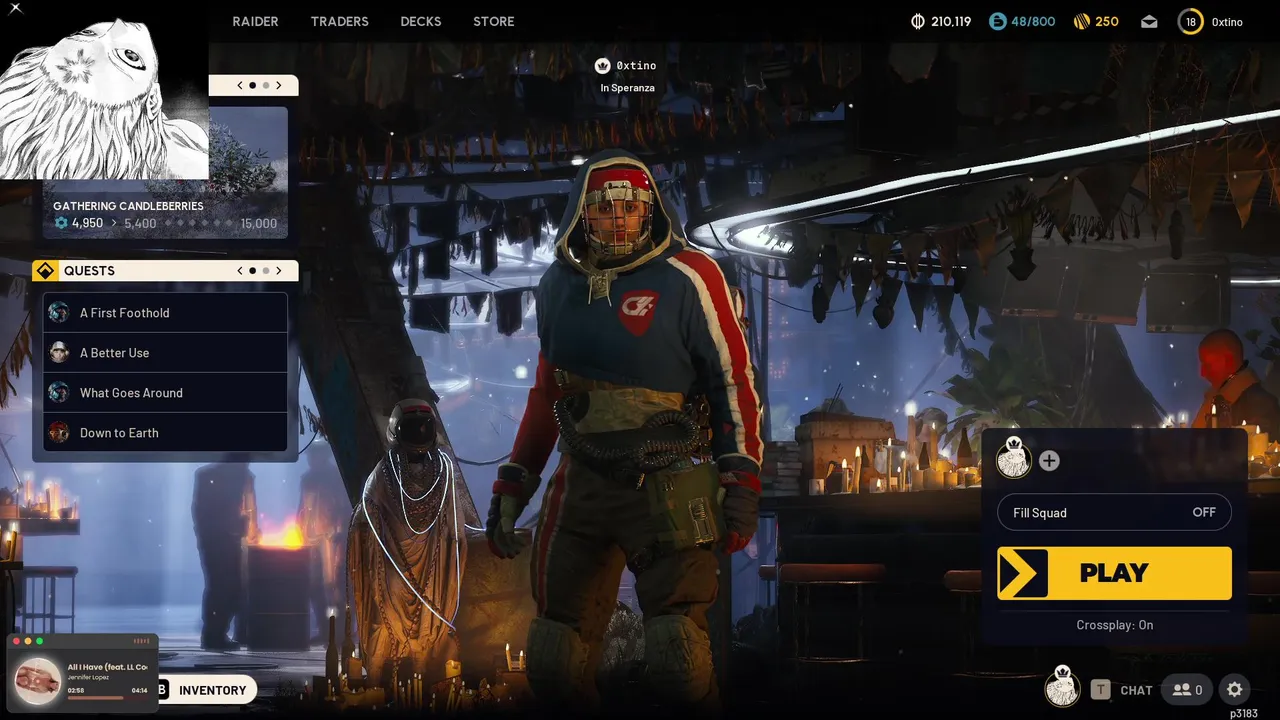Image resolution: width=1280 pixels, height=720 pixels.
Task: Click the trader portrait next to What Goes Around
Action: tap(59, 392)
